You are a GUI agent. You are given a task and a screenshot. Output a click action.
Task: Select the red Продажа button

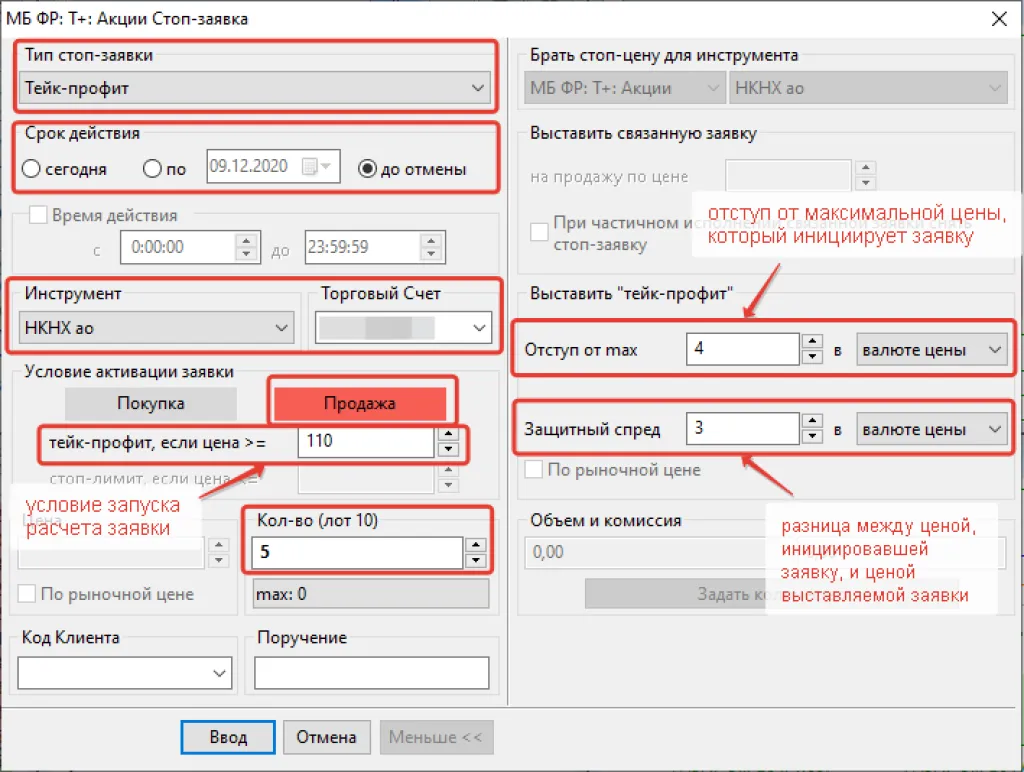click(x=359, y=403)
